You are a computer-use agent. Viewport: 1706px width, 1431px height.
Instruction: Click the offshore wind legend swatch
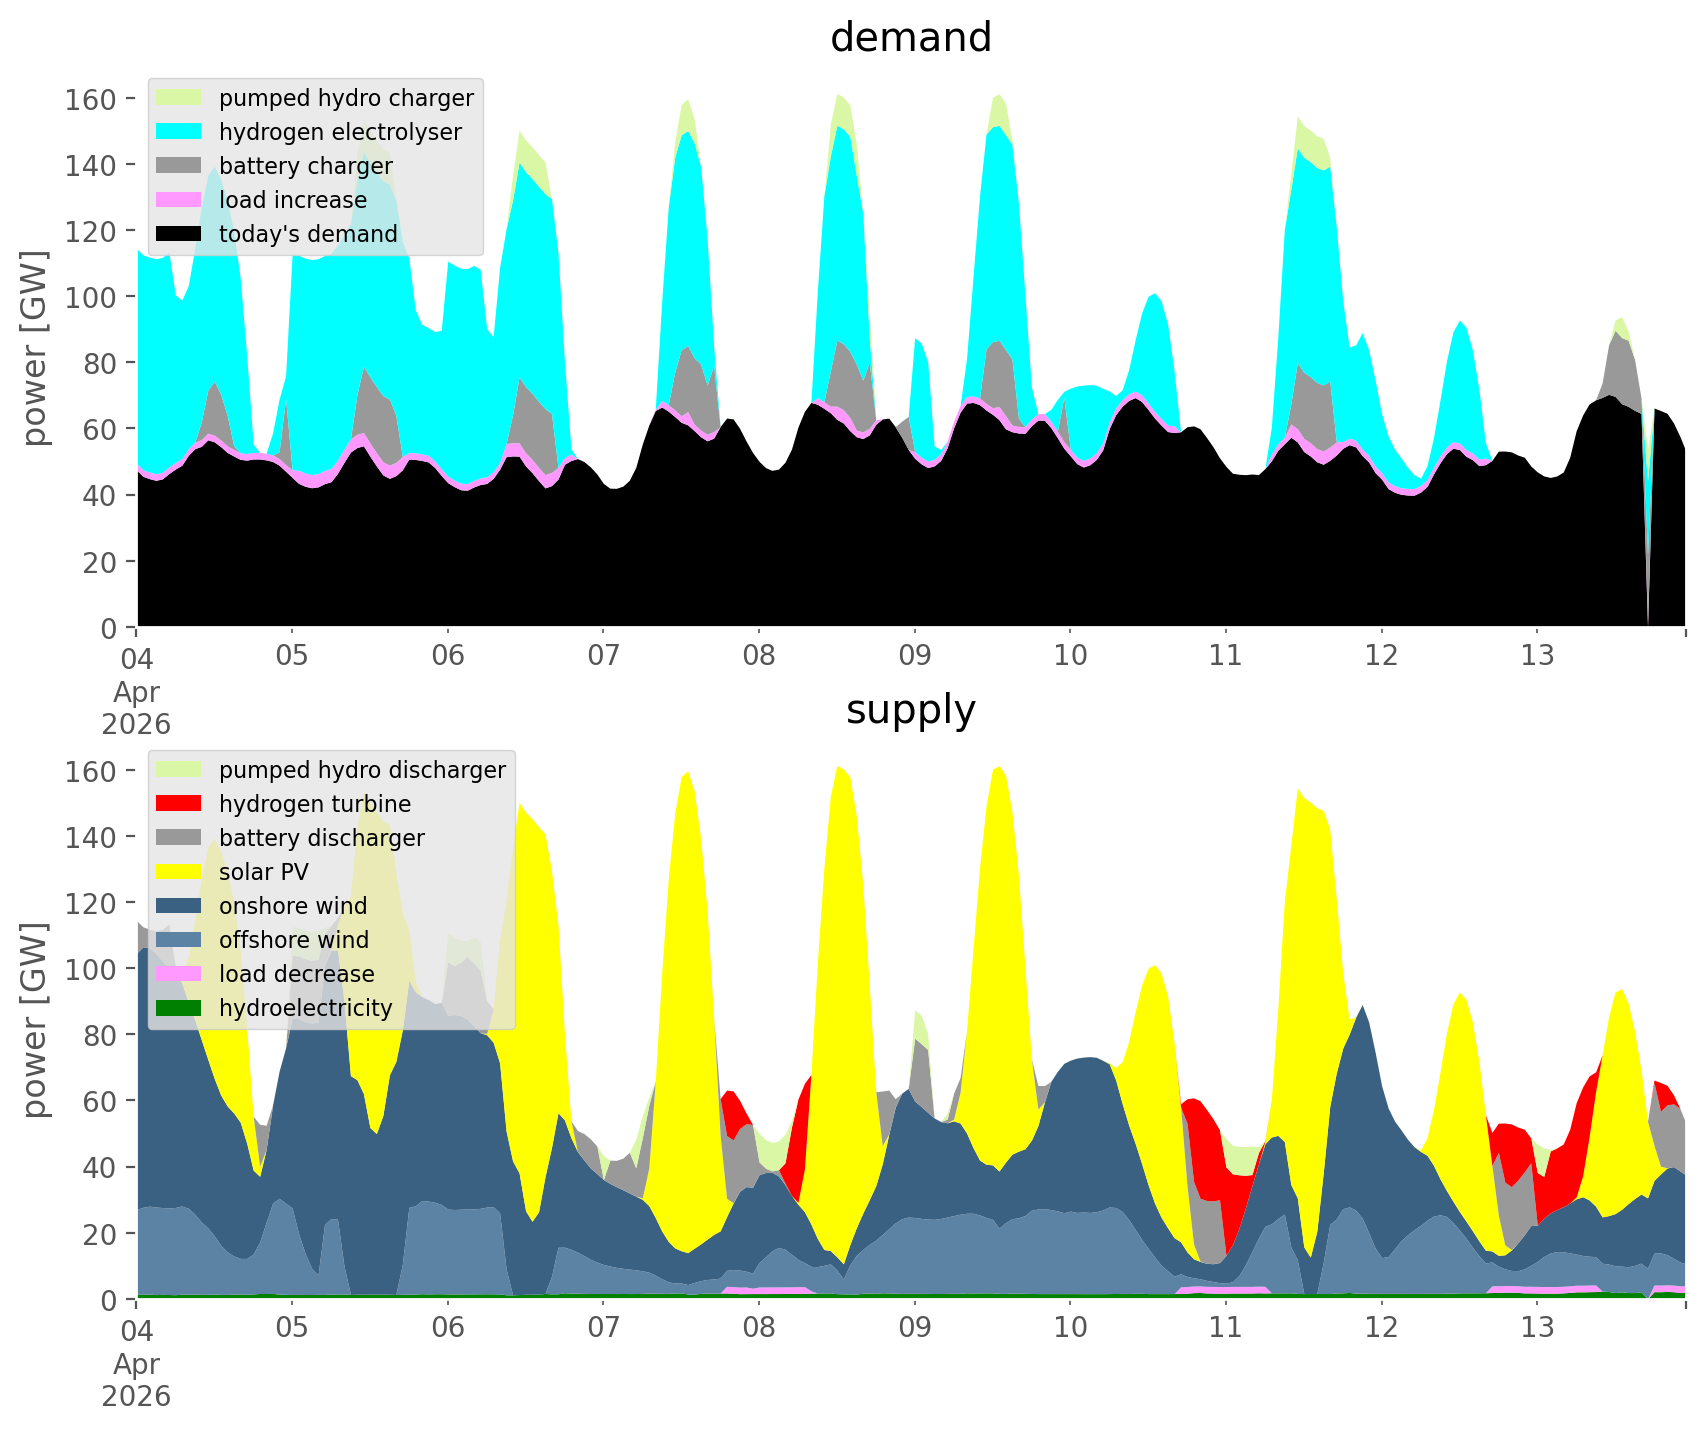pyautogui.click(x=179, y=940)
